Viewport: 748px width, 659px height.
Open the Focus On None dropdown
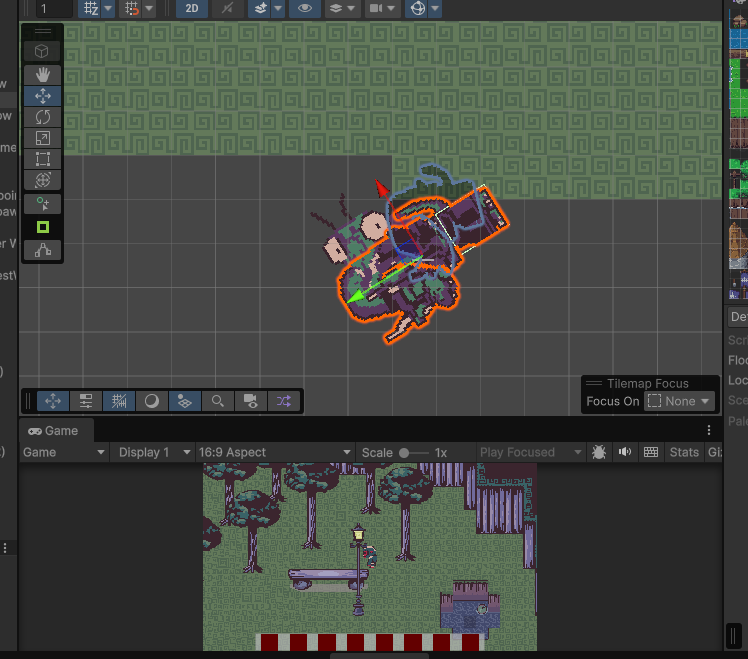pyautogui.click(x=679, y=401)
